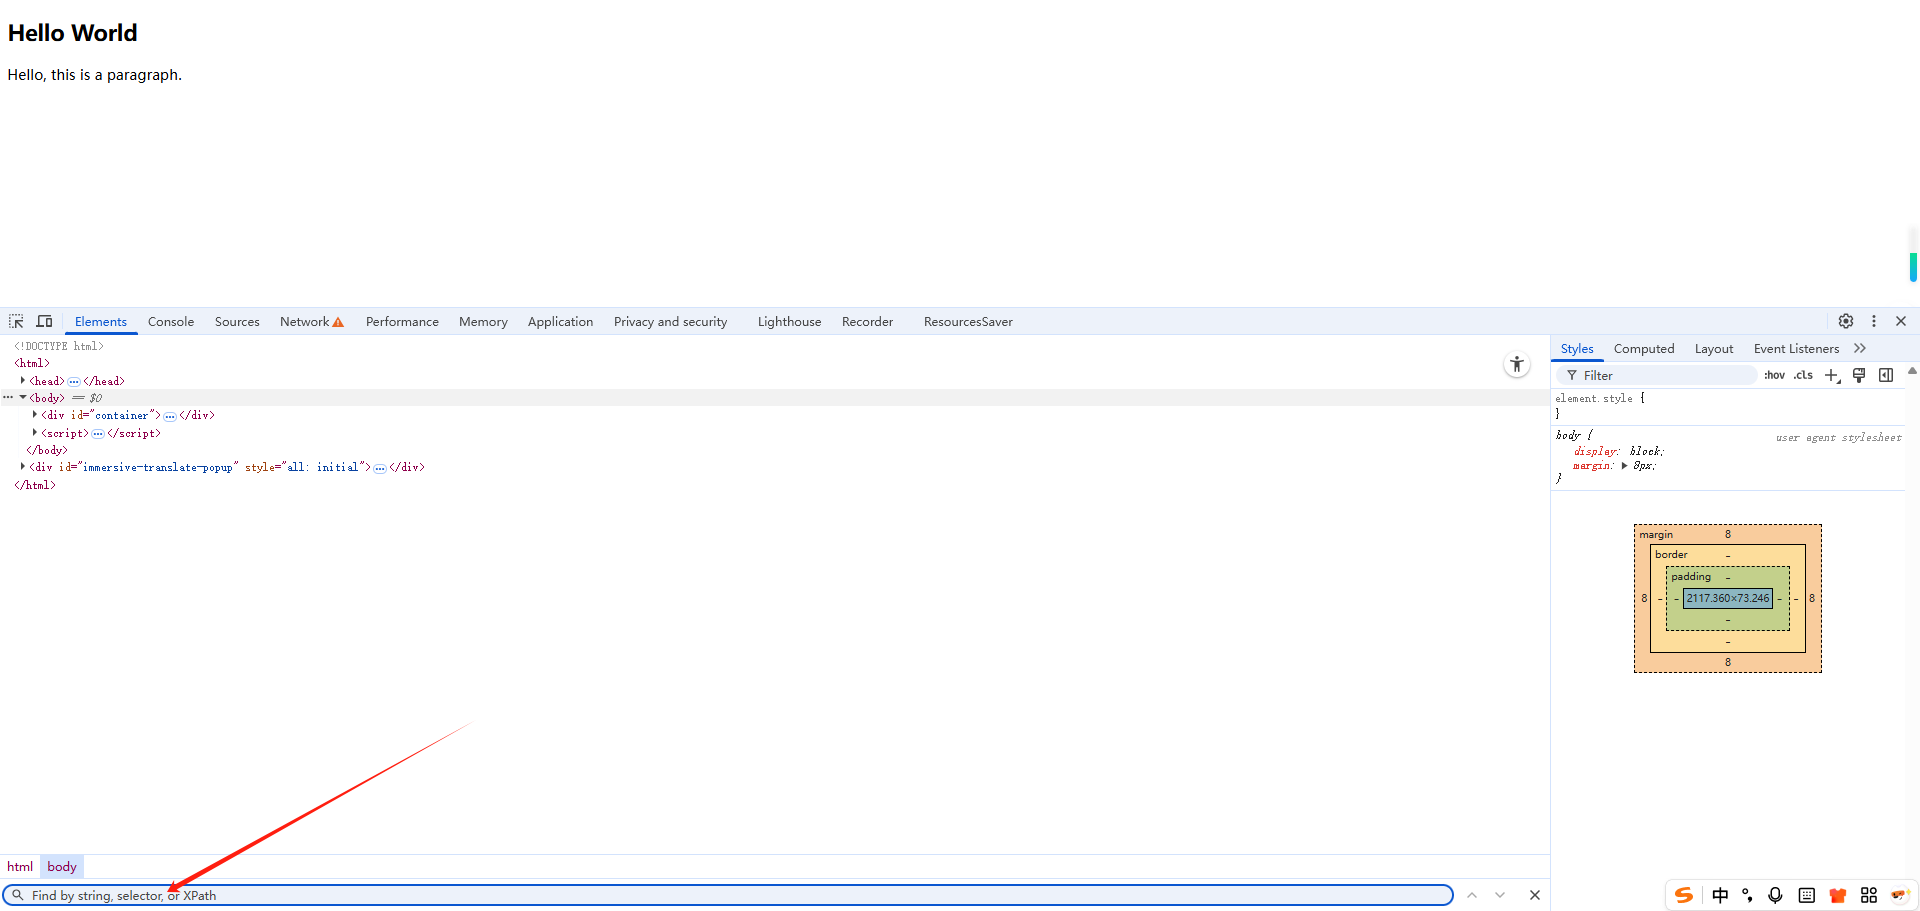Select the Elements tab

click(x=101, y=321)
